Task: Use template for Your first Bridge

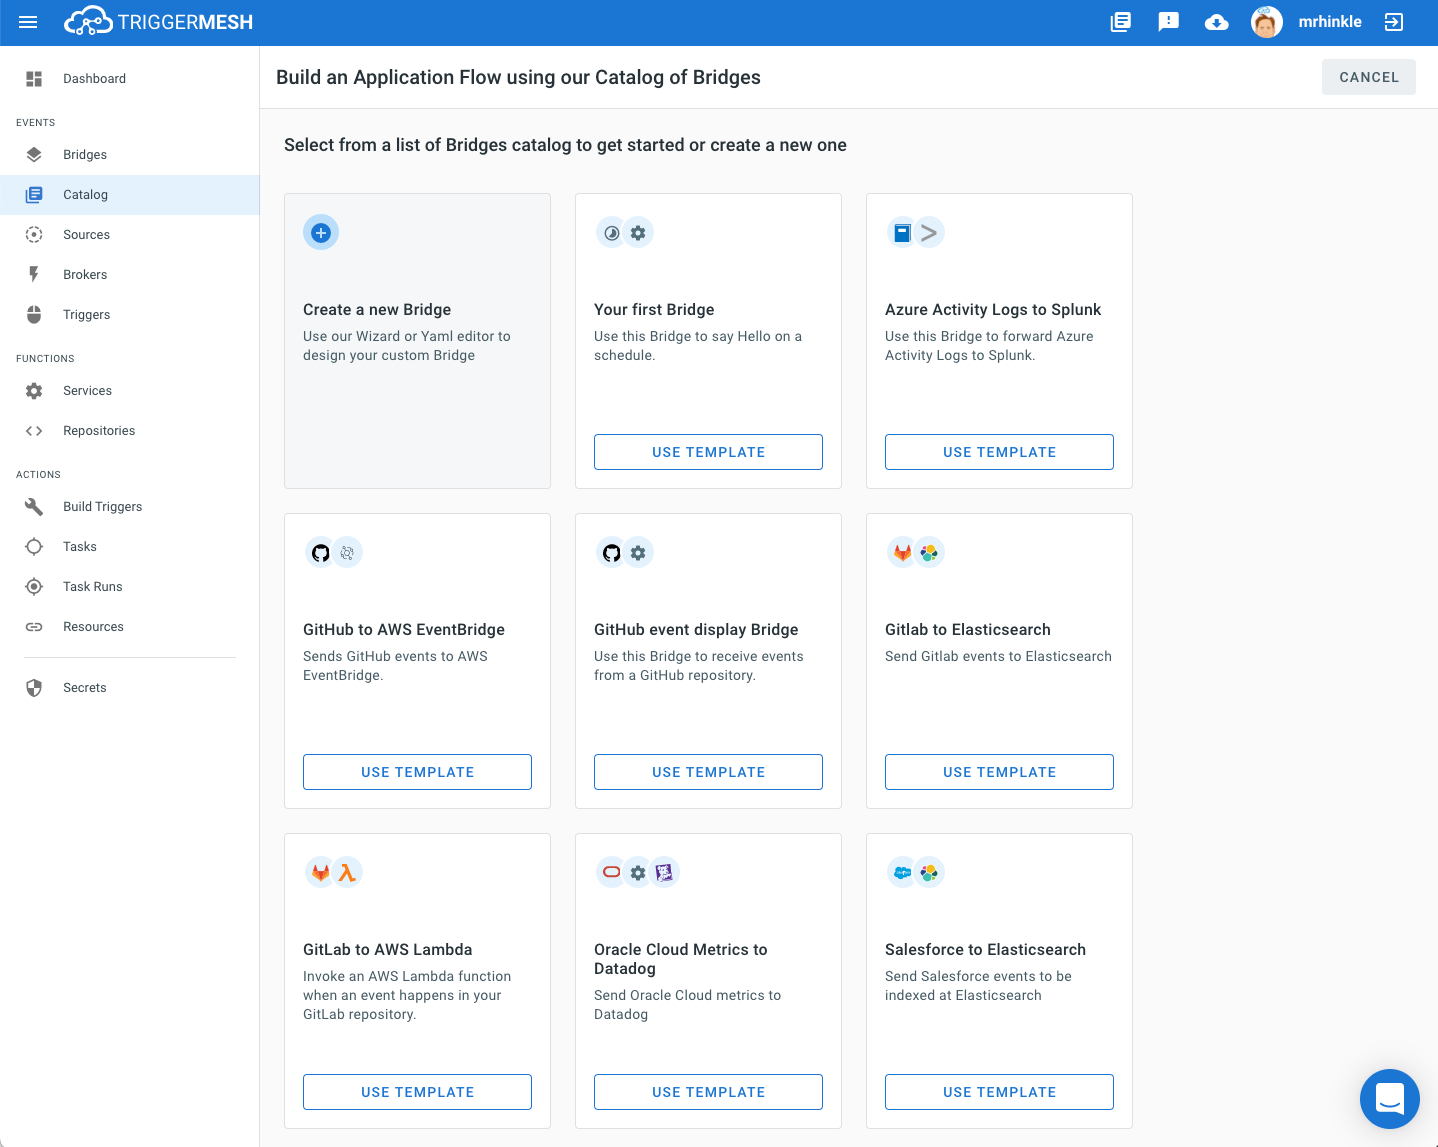Action: [x=708, y=452]
